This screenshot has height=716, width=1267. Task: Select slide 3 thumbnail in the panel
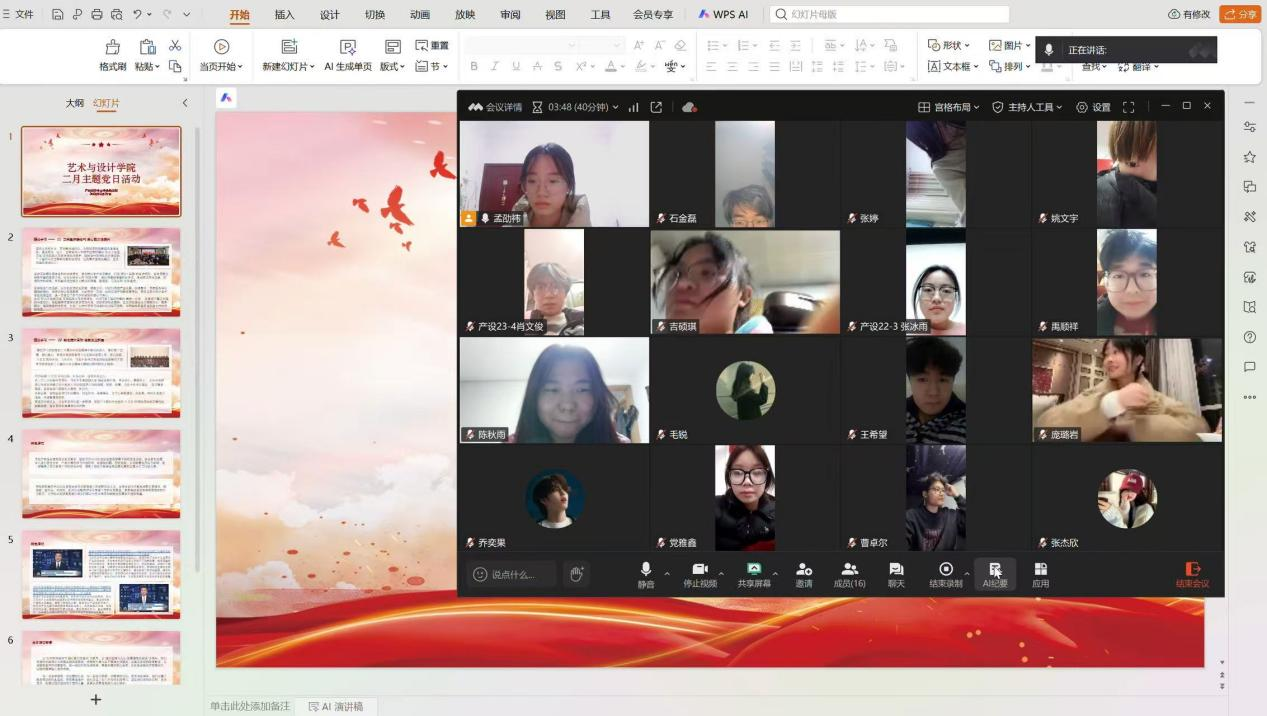[x=101, y=372]
